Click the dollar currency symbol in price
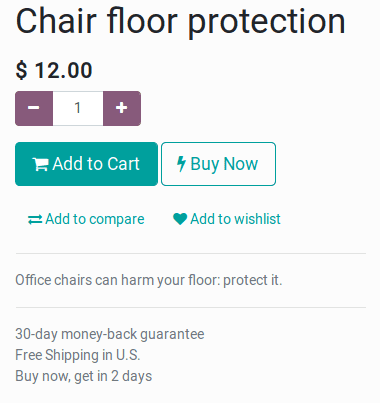 click(x=21, y=70)
